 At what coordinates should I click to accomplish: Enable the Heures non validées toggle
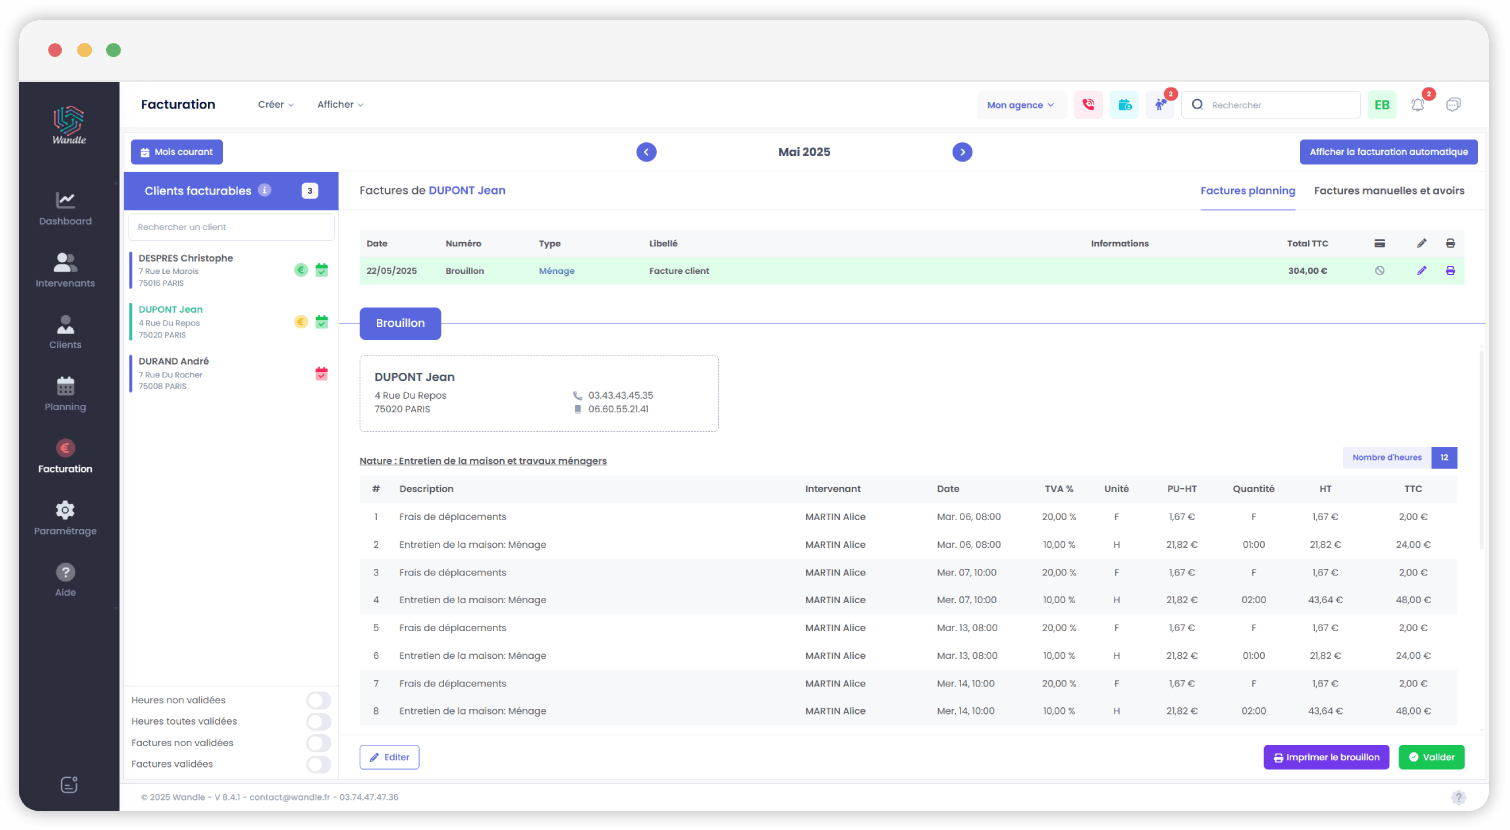[318, 700]
